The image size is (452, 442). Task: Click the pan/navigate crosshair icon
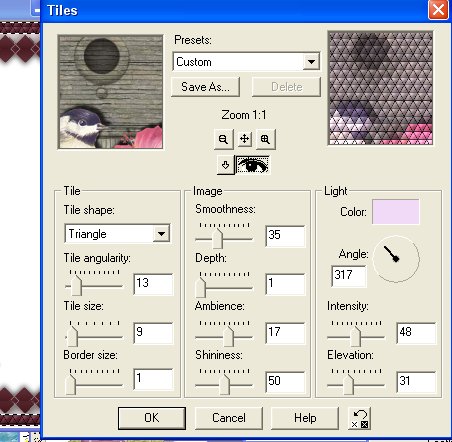point(245,139)
